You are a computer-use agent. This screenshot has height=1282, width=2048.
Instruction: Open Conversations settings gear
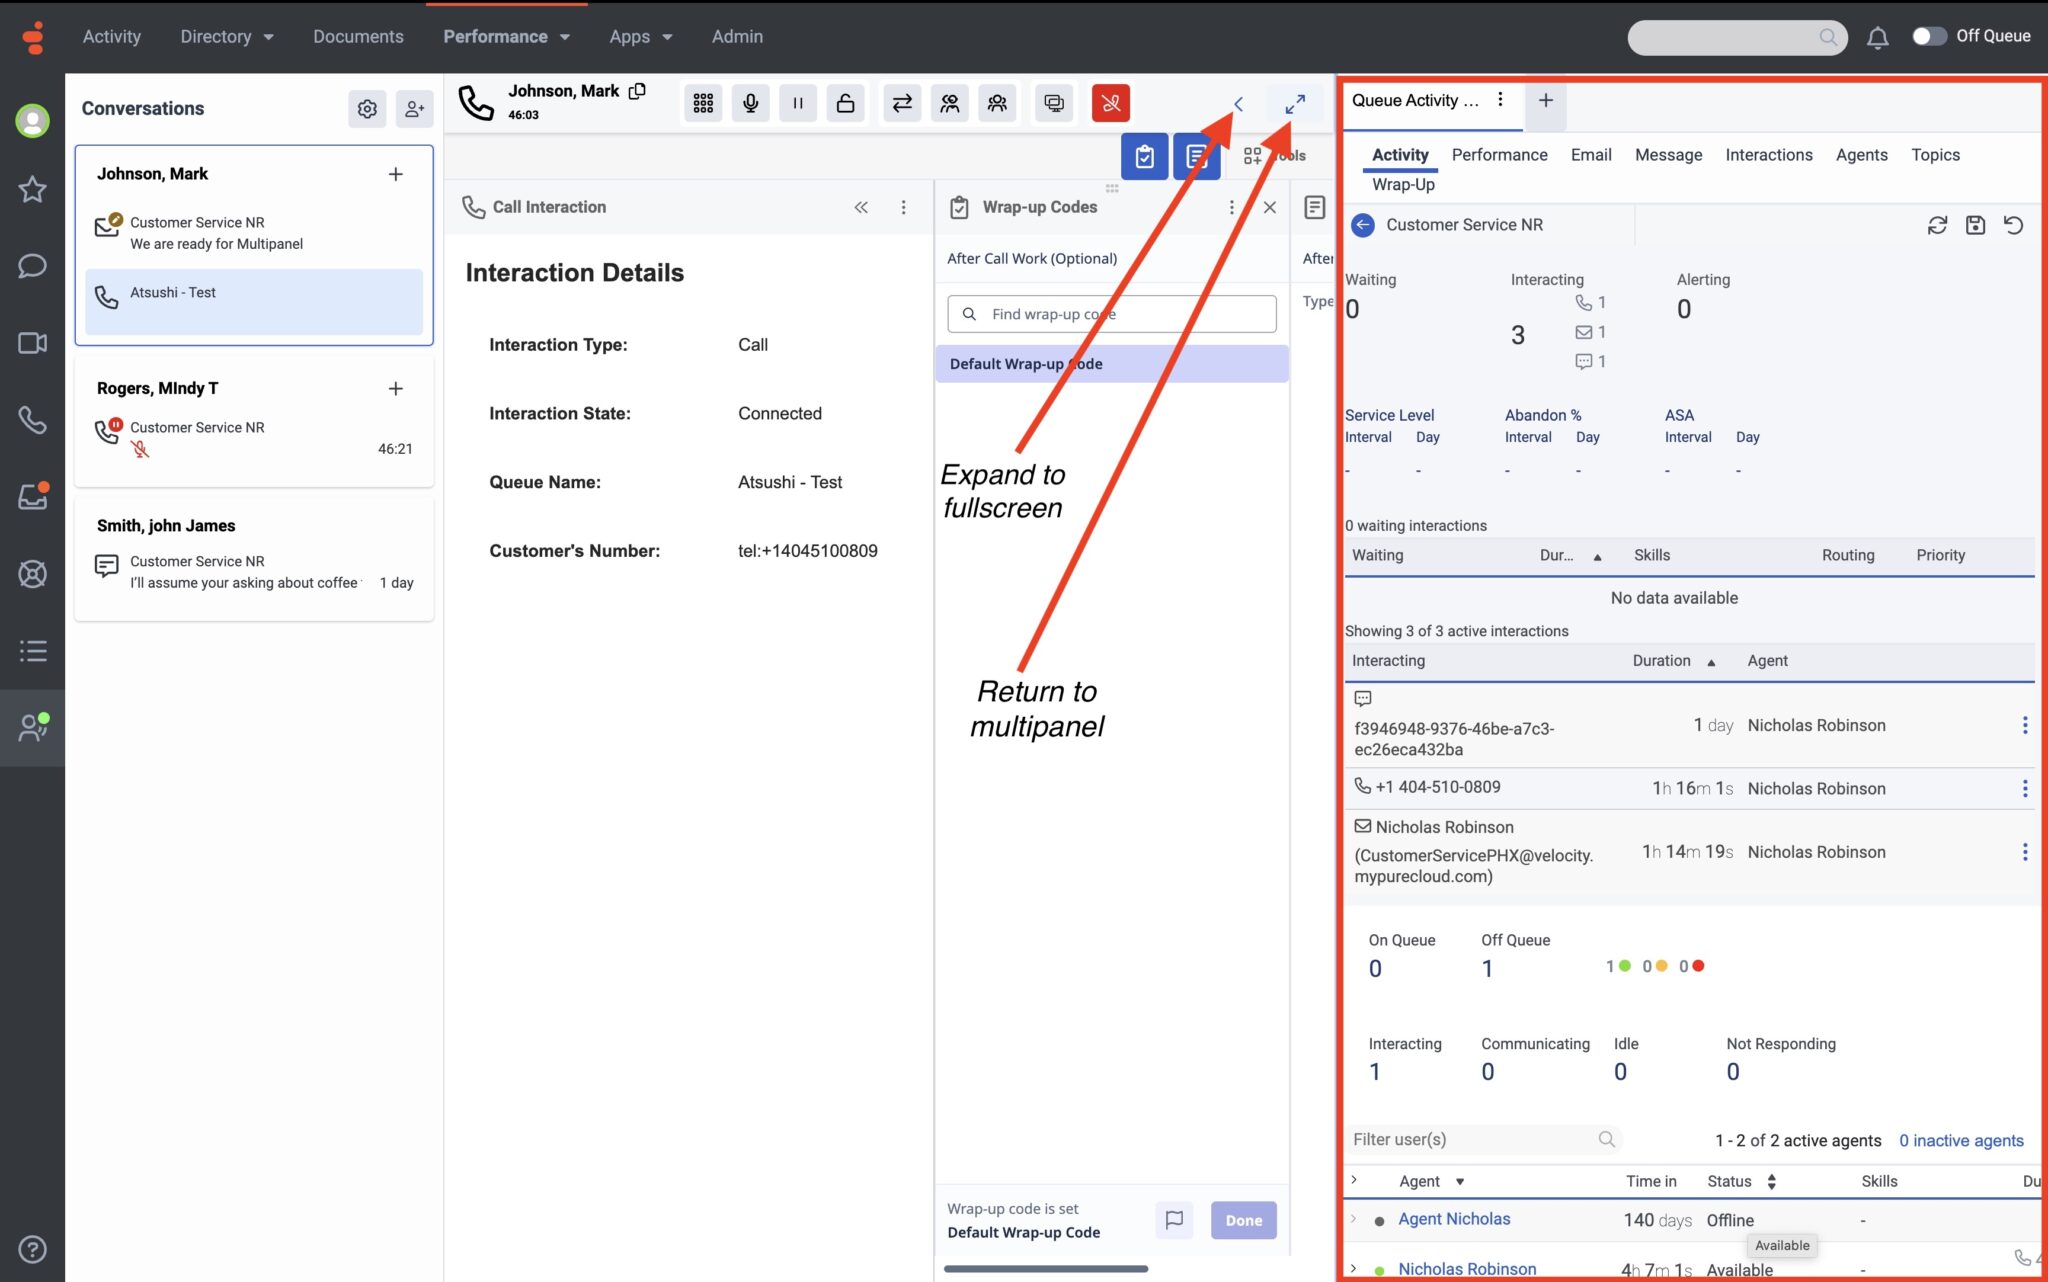(367, 109)
